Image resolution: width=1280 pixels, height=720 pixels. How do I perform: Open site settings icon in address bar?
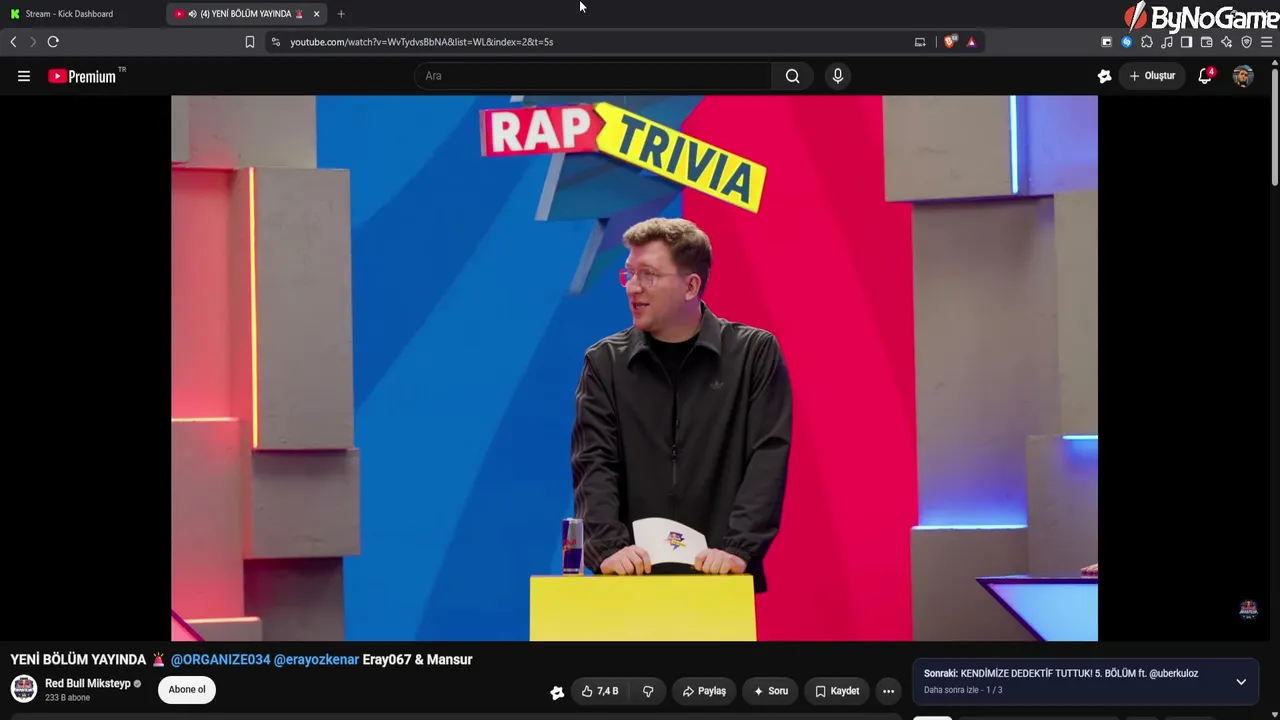coord(276,42)
